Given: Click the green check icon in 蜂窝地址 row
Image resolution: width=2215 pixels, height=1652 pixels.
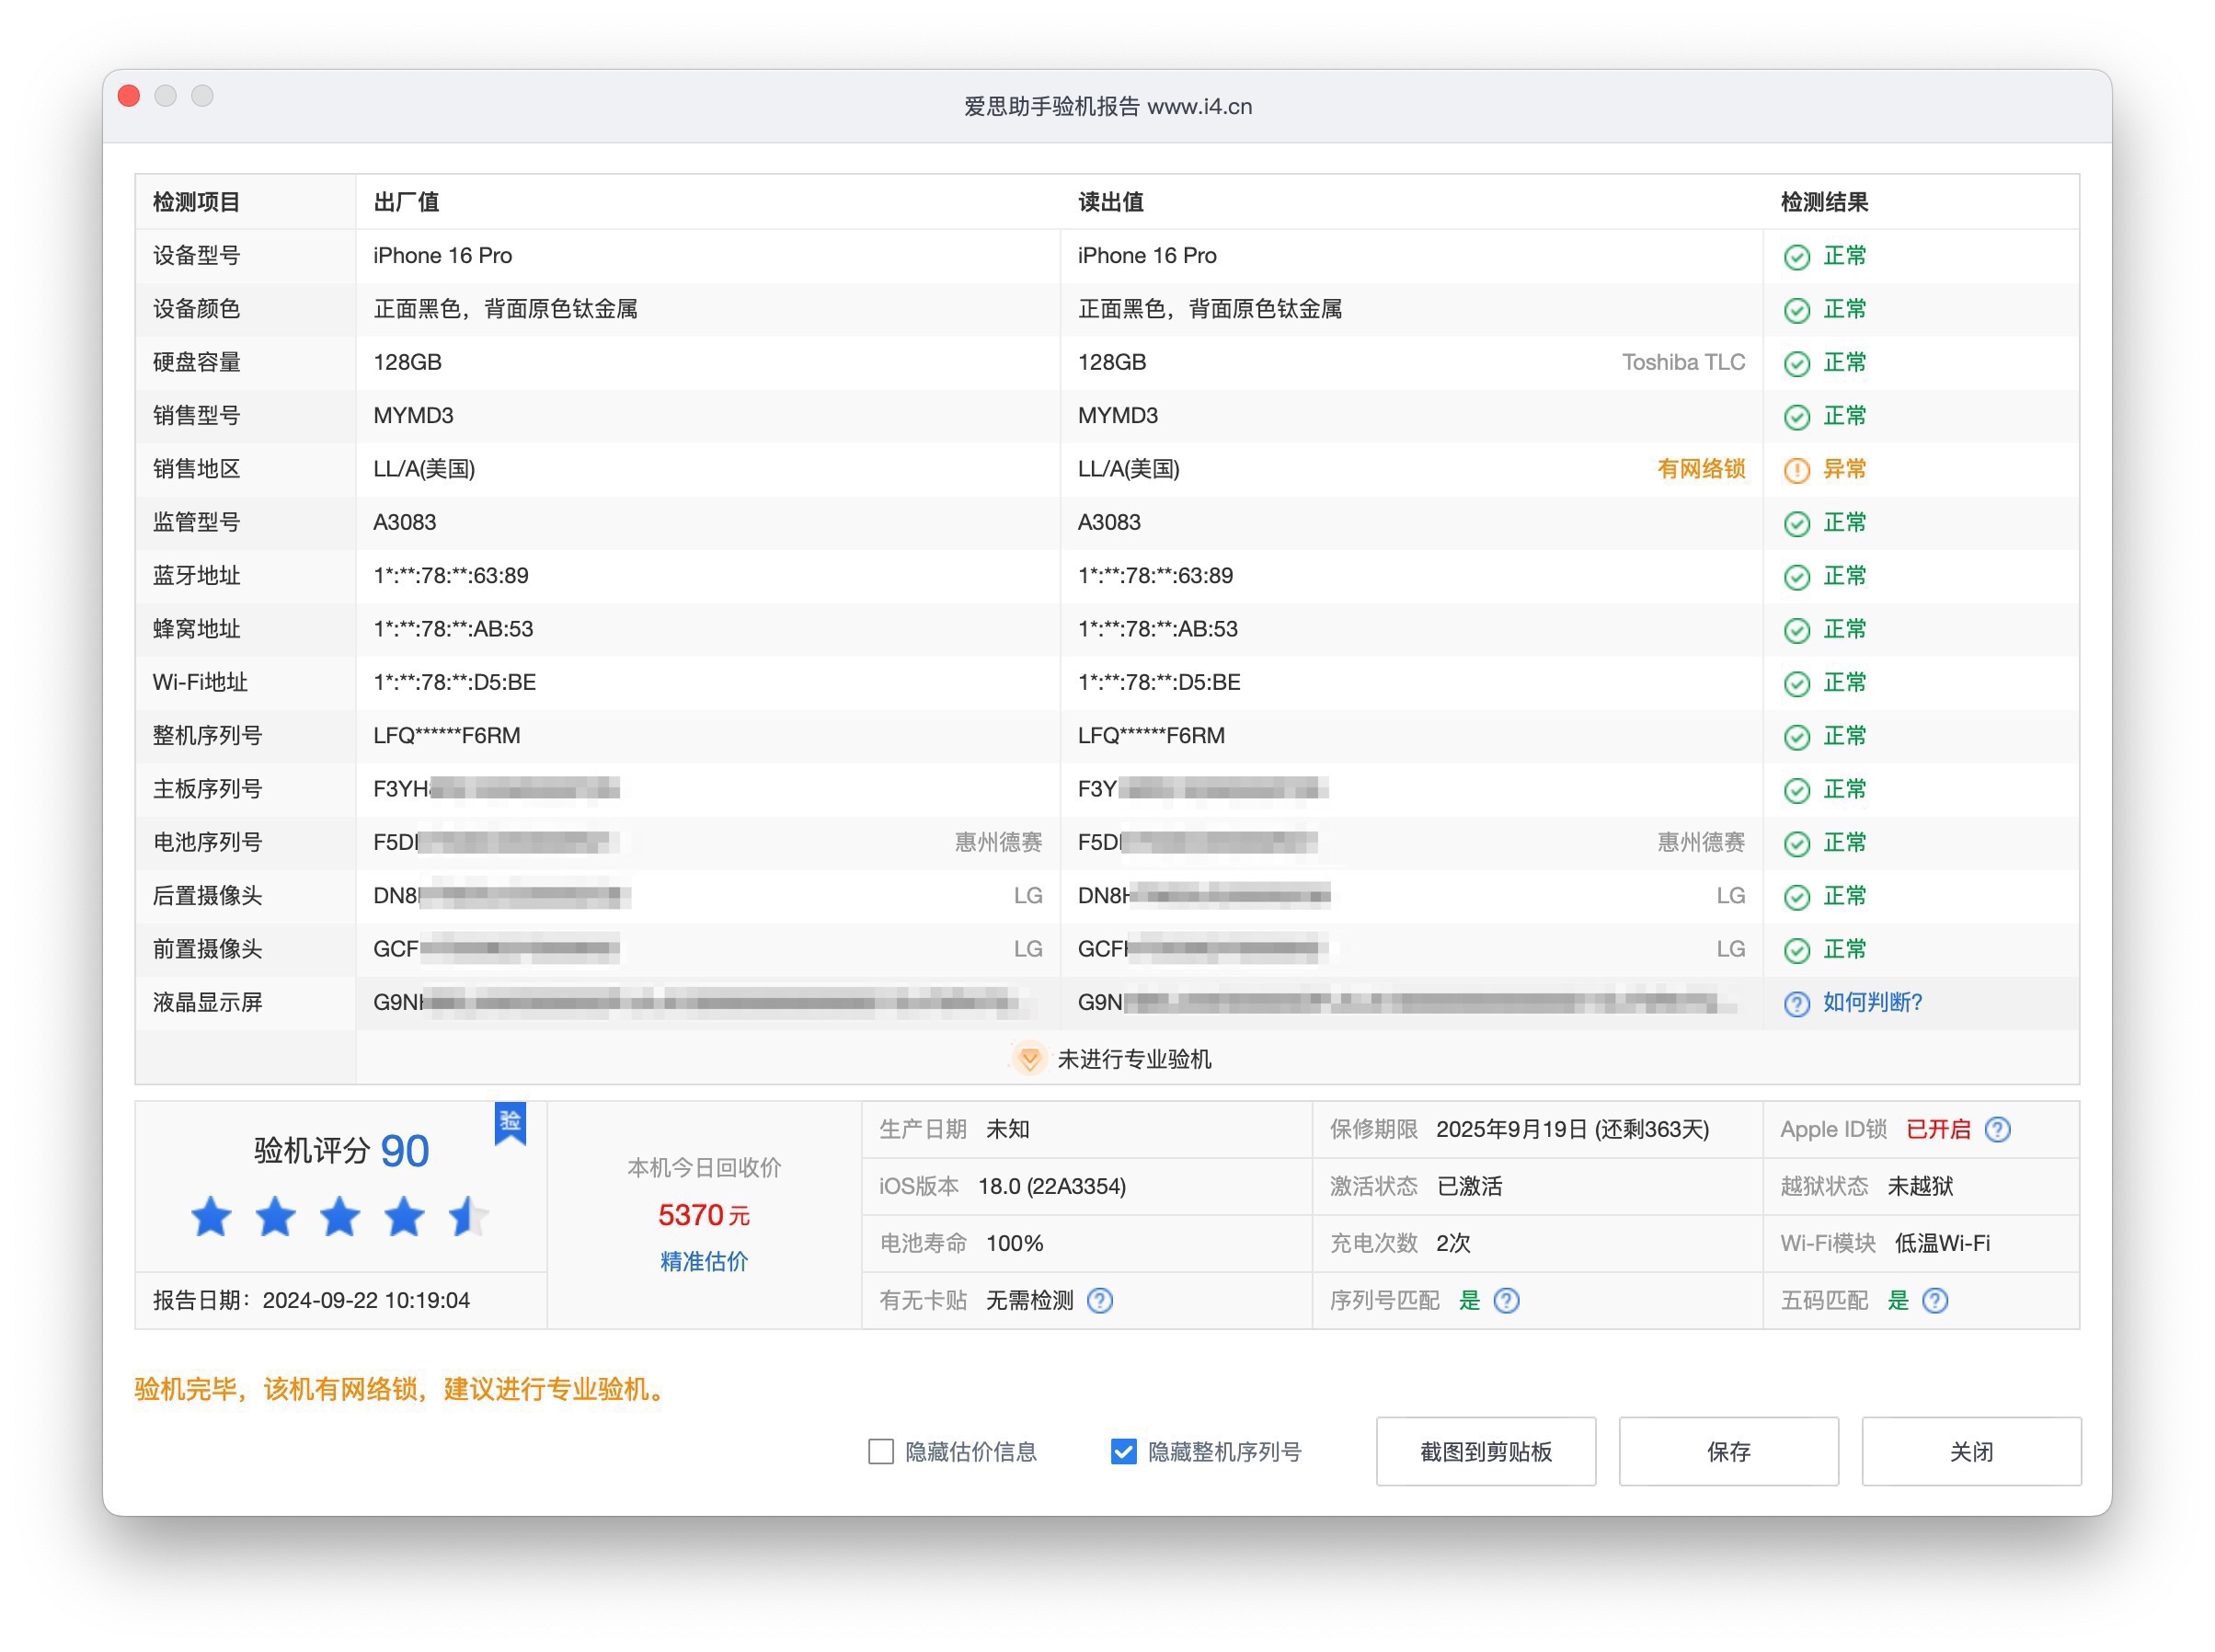Looking at the screenshot, I should (1796, 630).
